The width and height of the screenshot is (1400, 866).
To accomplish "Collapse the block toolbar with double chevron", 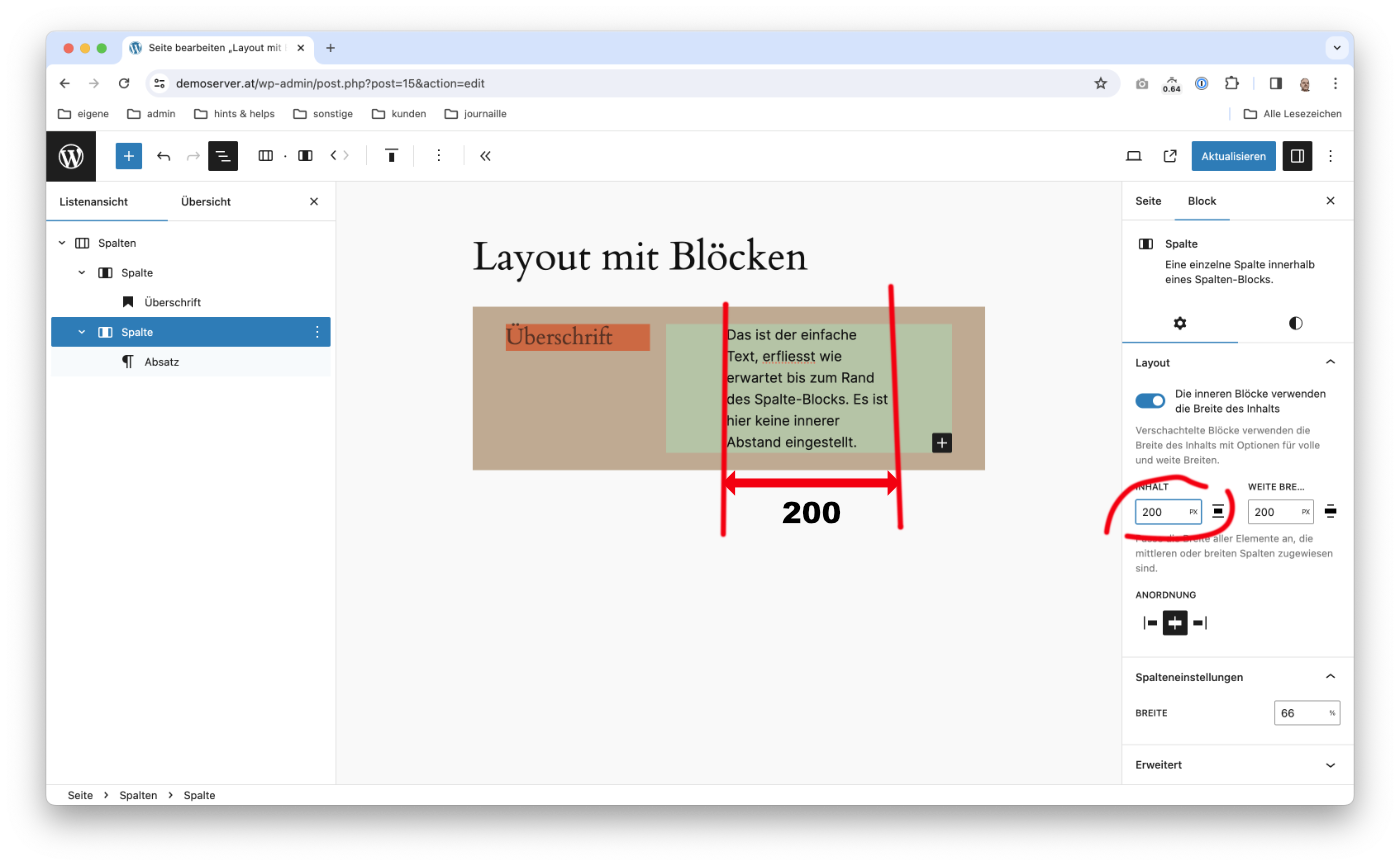I will (x=485, y=156).
